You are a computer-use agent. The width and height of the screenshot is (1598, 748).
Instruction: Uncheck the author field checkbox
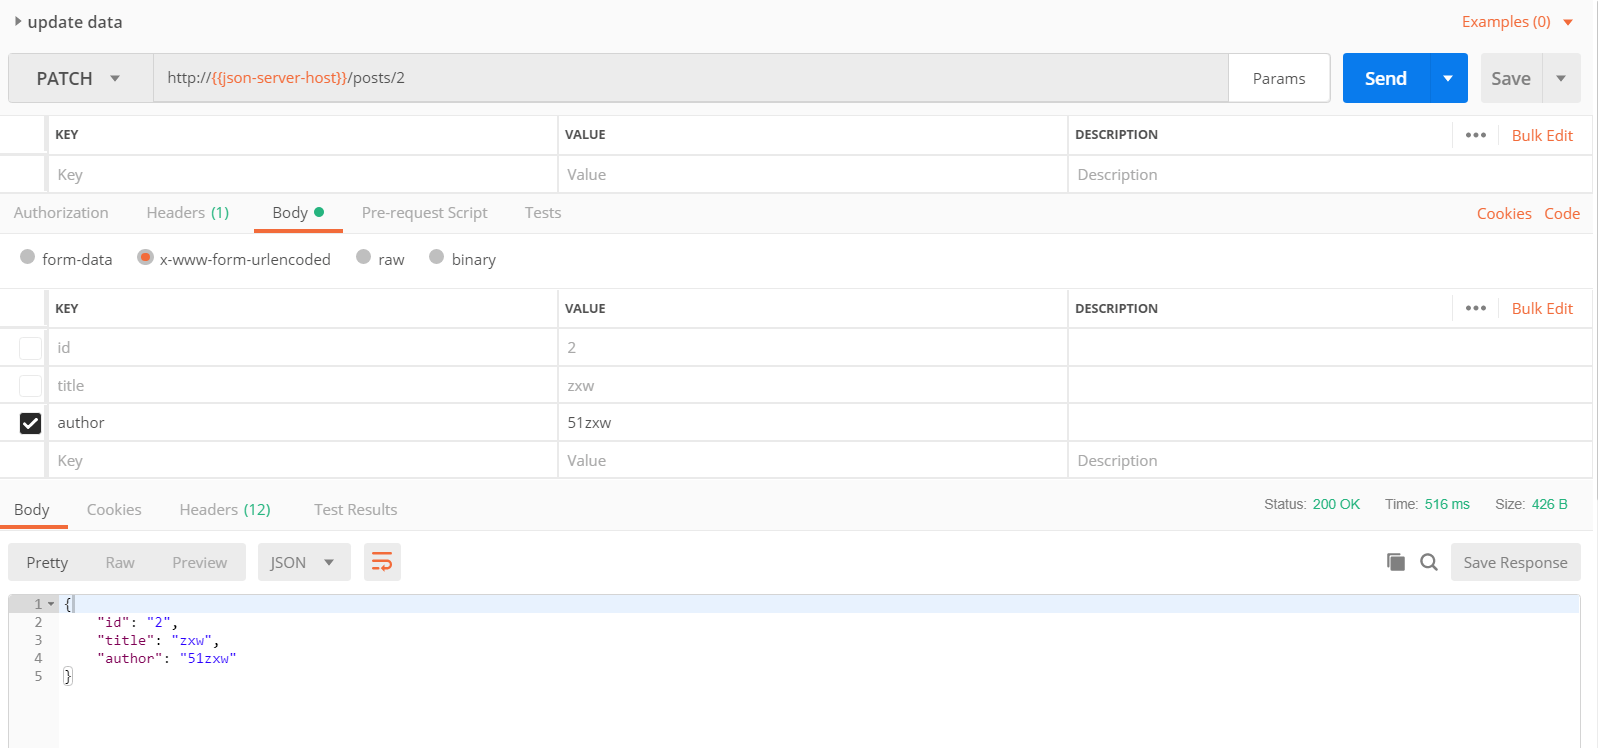(x=31, y=423)
